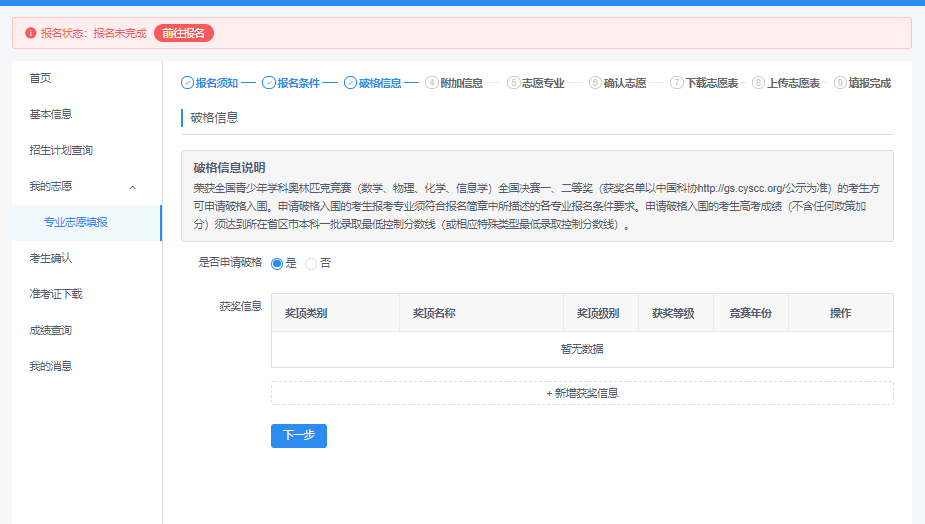The height and width of the screenshot is (524, 925).
Task: Open 准考证下载 page
Action: pyautogui.click(x=56, y=294)
